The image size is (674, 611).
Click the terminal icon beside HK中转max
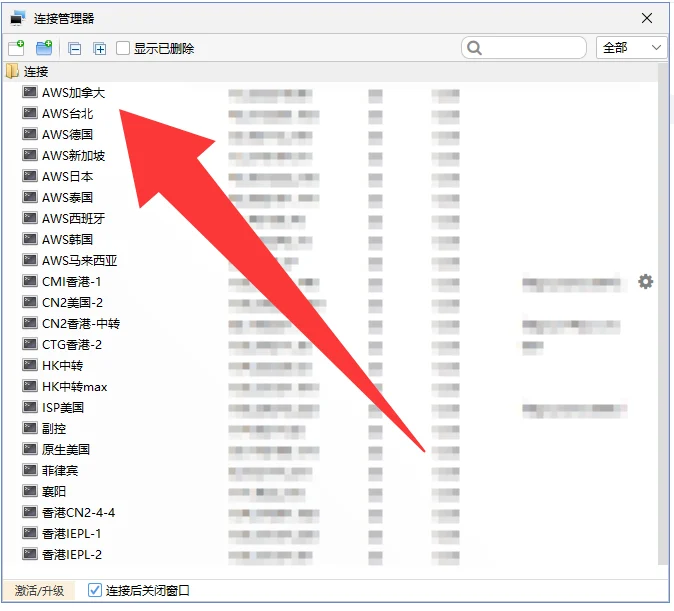(x=30, y=386)
